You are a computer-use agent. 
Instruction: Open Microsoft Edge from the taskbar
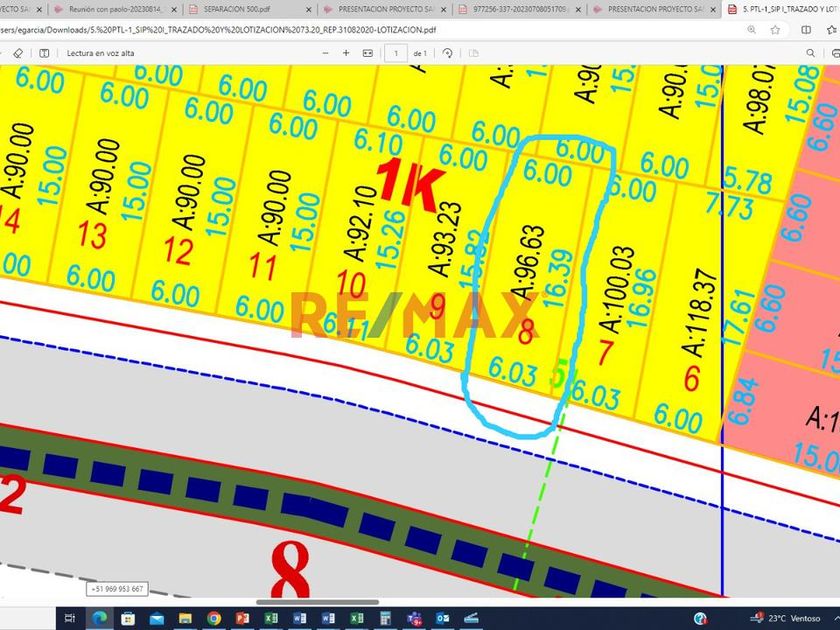(x=98, y=619)
